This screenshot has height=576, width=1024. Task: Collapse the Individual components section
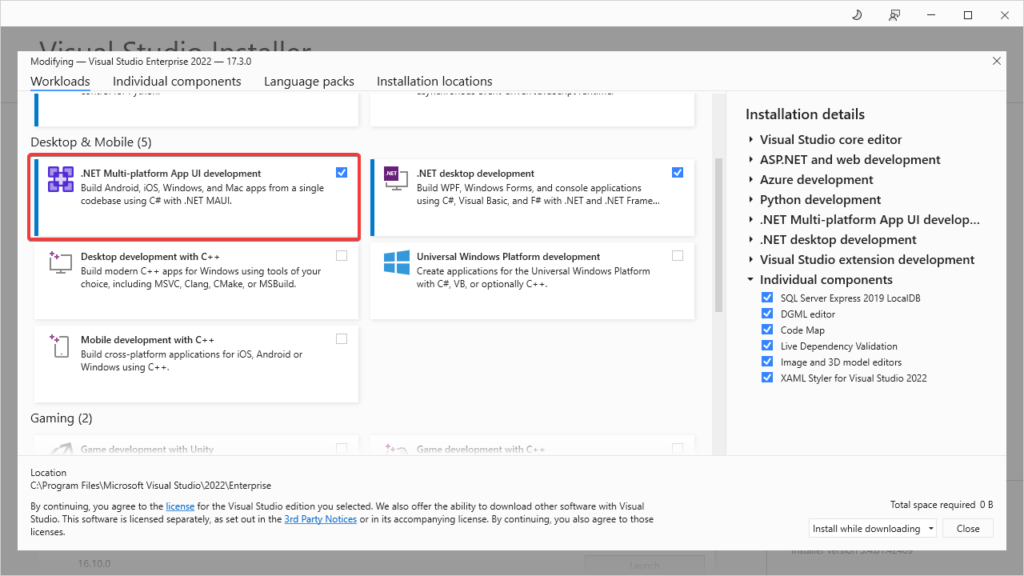pos(751,280)
